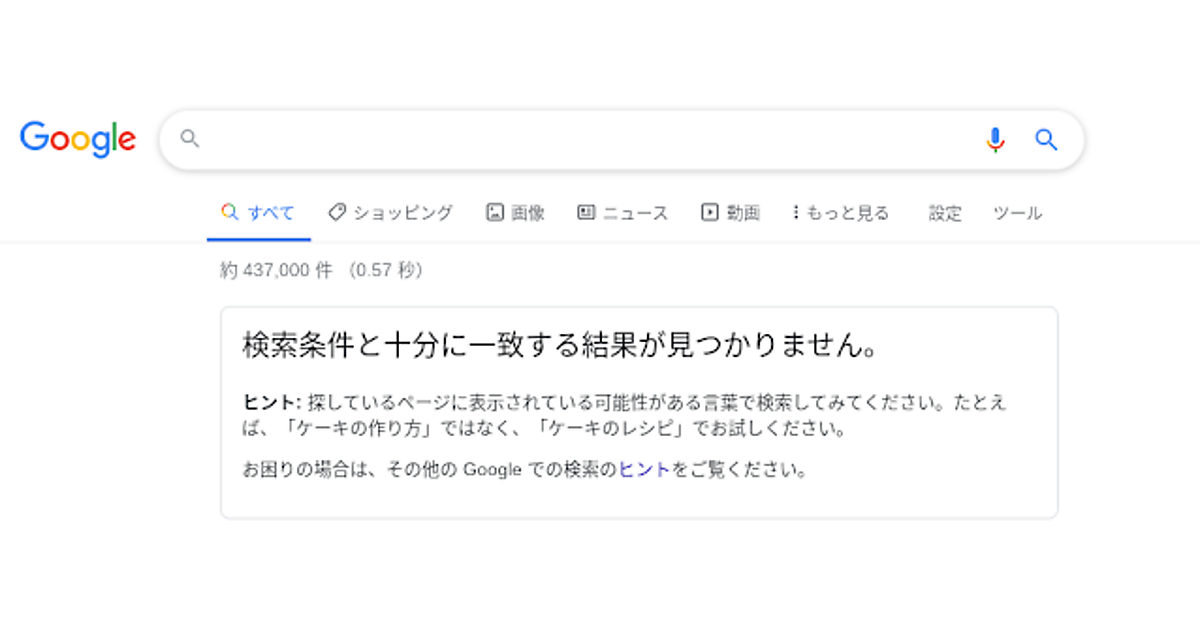Viewport: 1200px width, 630px height.
Task: Click the ショッピング tag icon
Action: [337, 212]
